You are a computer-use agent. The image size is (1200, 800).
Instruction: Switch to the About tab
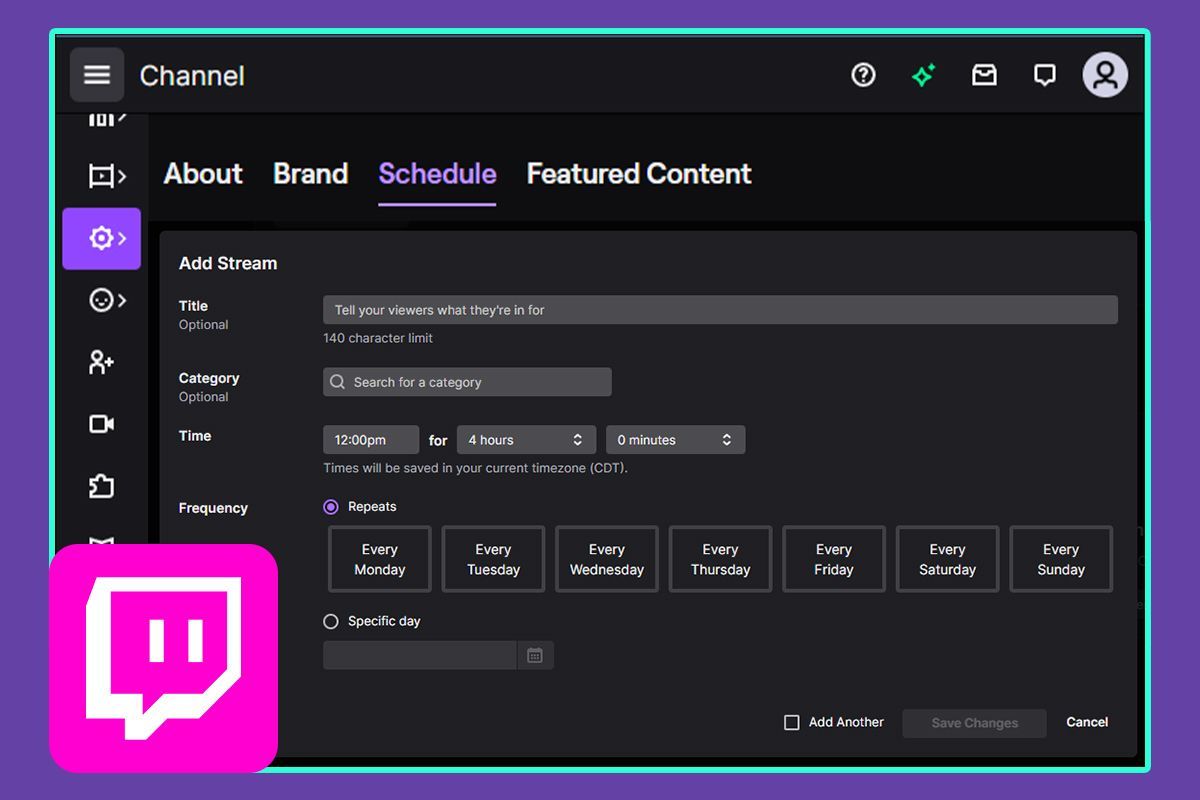click(203, 174)
